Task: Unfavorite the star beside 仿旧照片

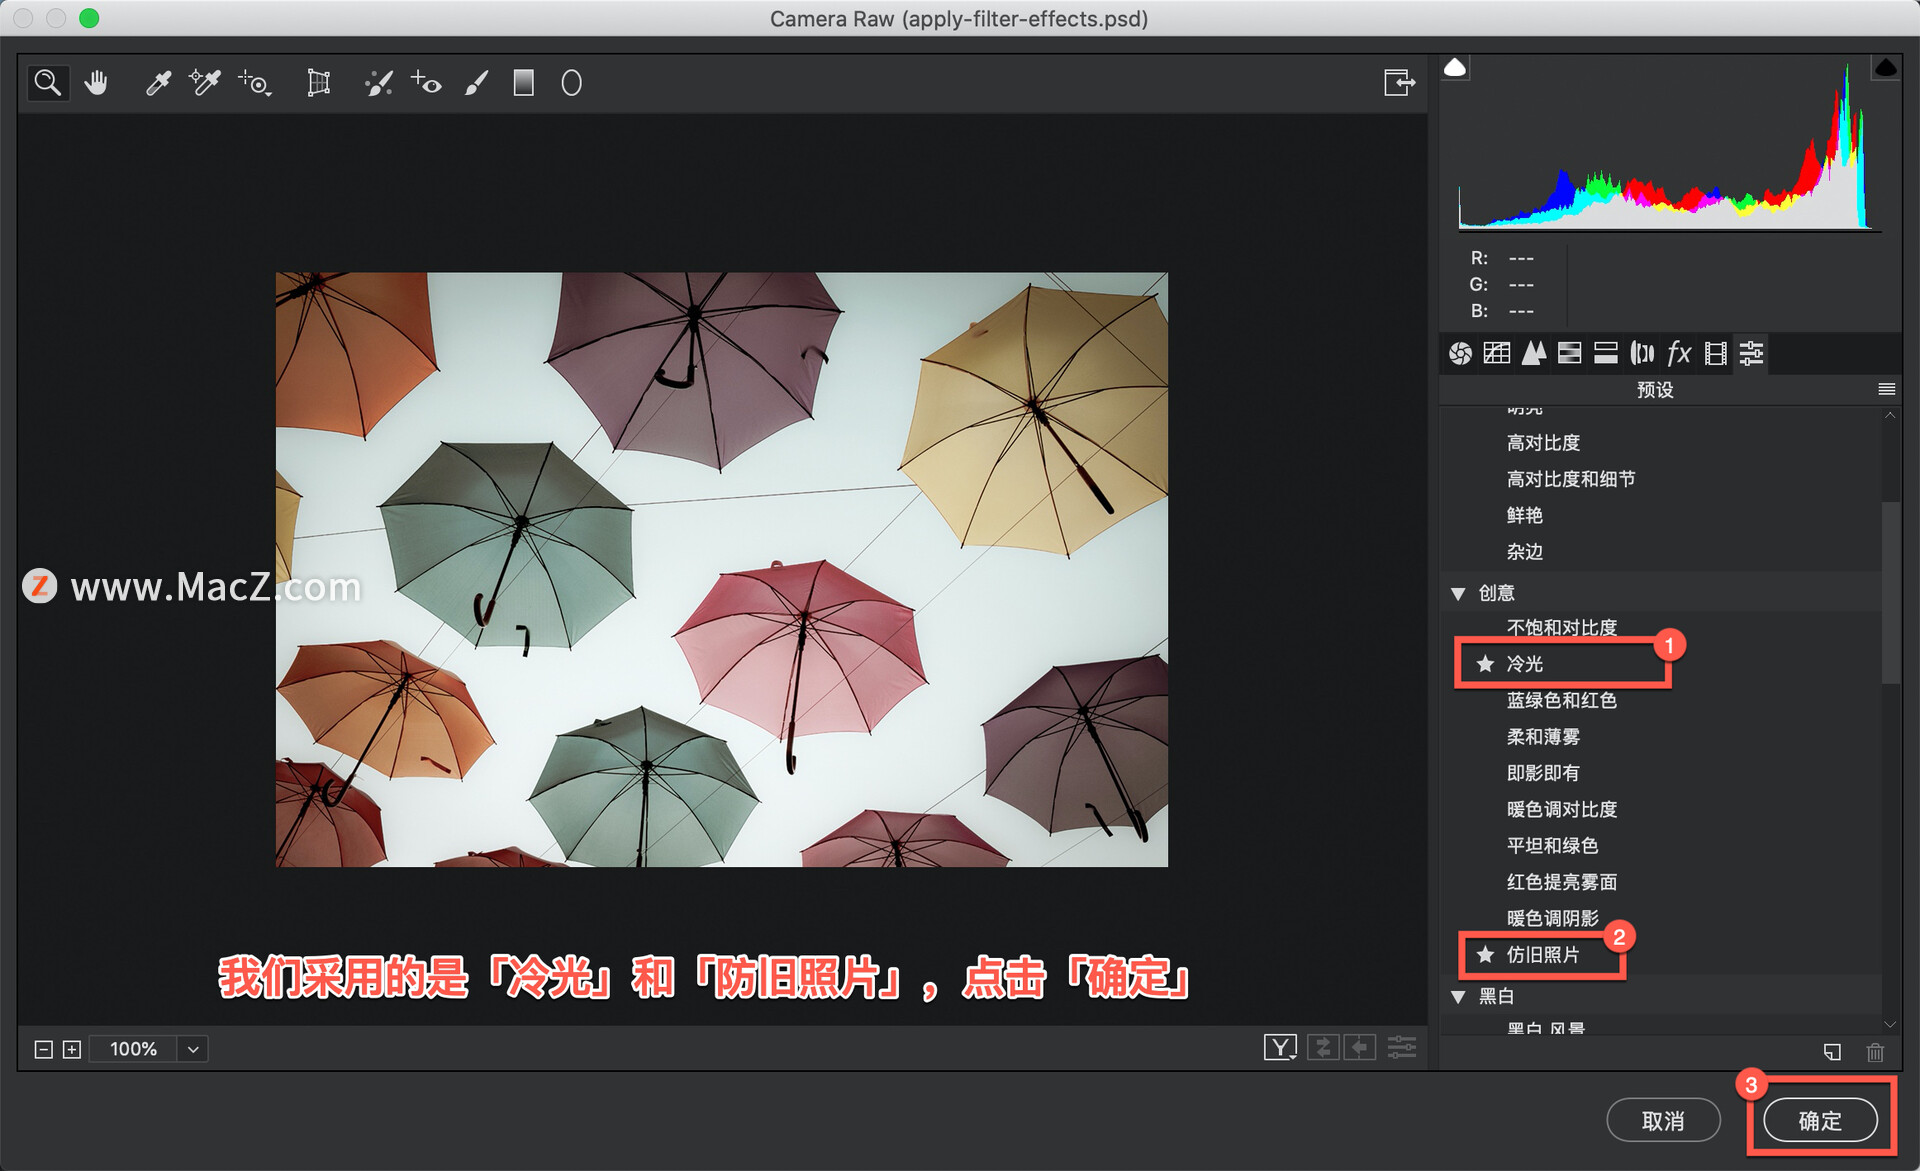Action: [x=1485, y=955]
